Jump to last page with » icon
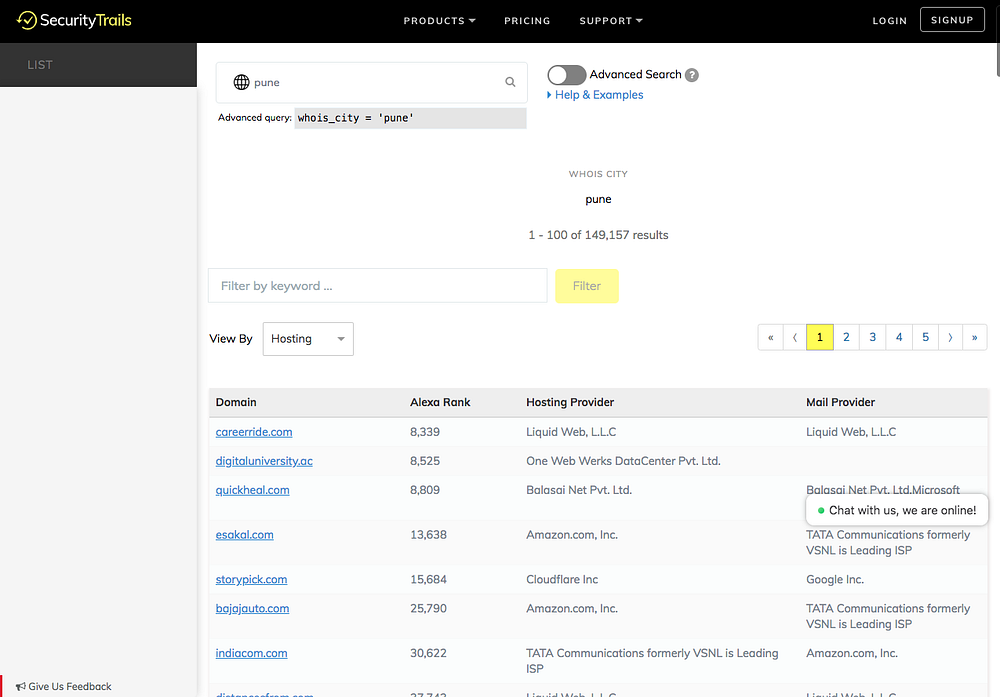This screenshot has width=1000, height=697. click(974, 337)
